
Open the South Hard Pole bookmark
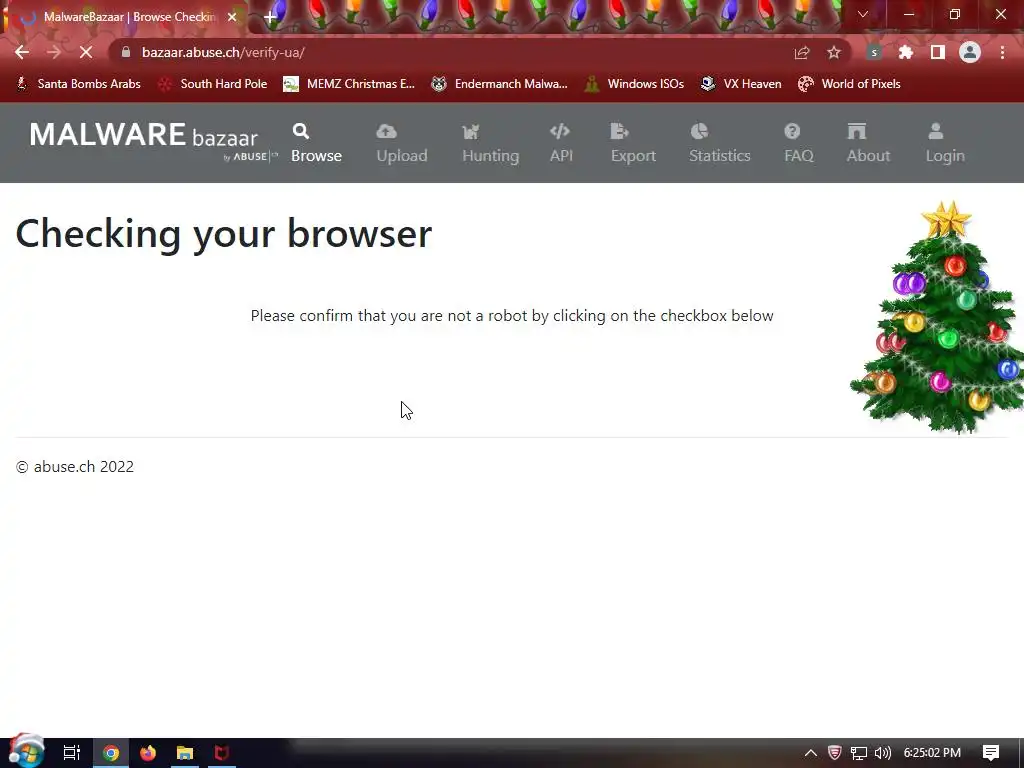pyautogui.click(x=213, y=84)
